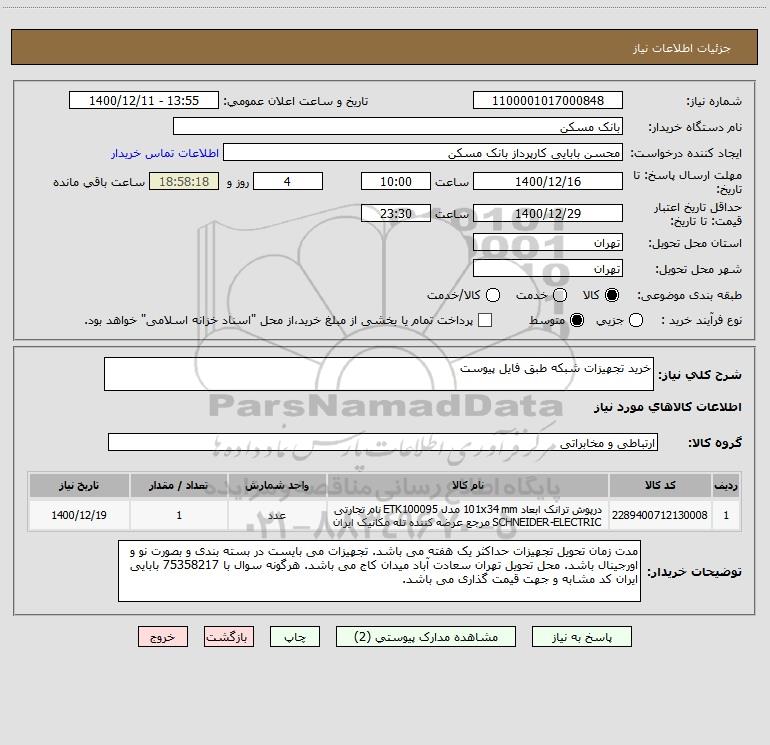
Task: Click the پاسخ به نیاز button
Action: pos(582,637)
